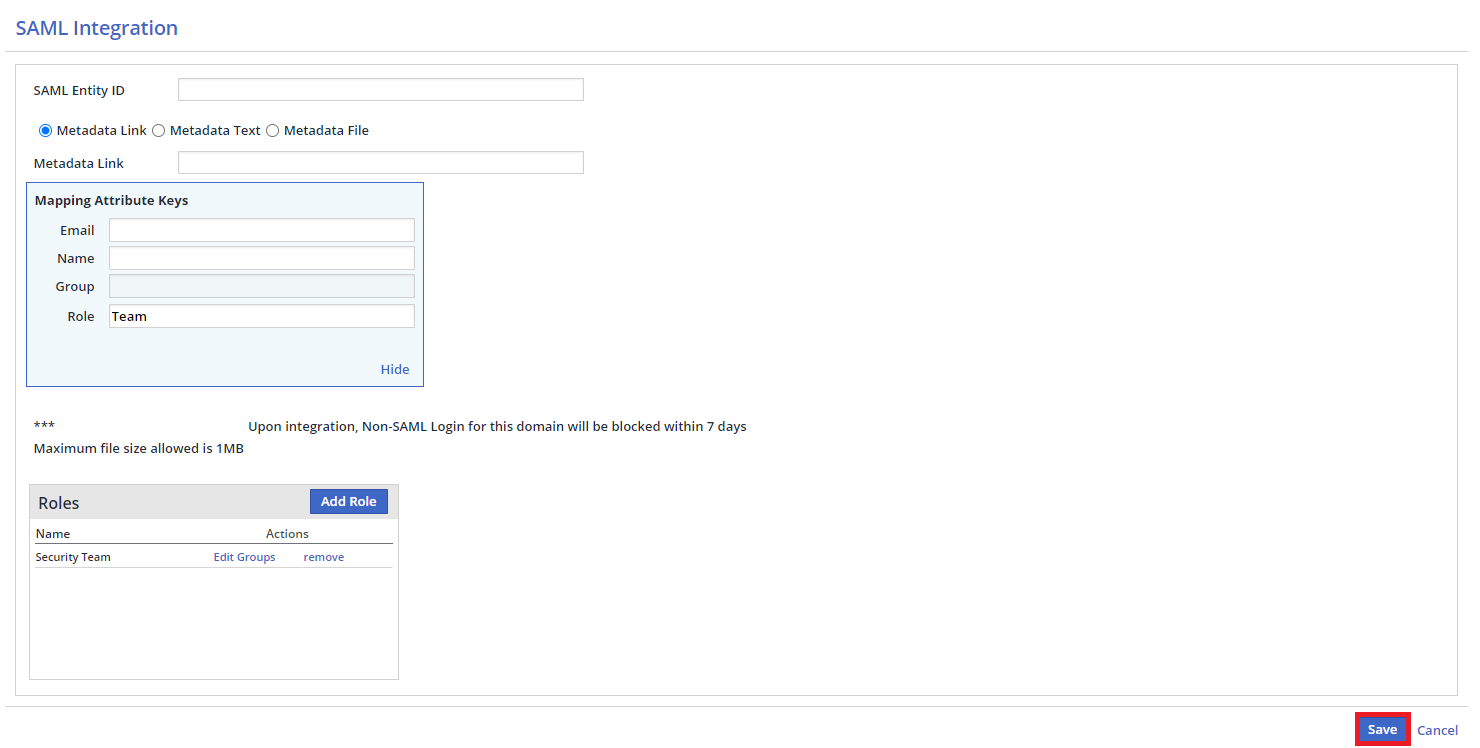This screenshot has height=748, width=1480.
Task: Switch to the Metadata File option
Action: coord(273,131)
